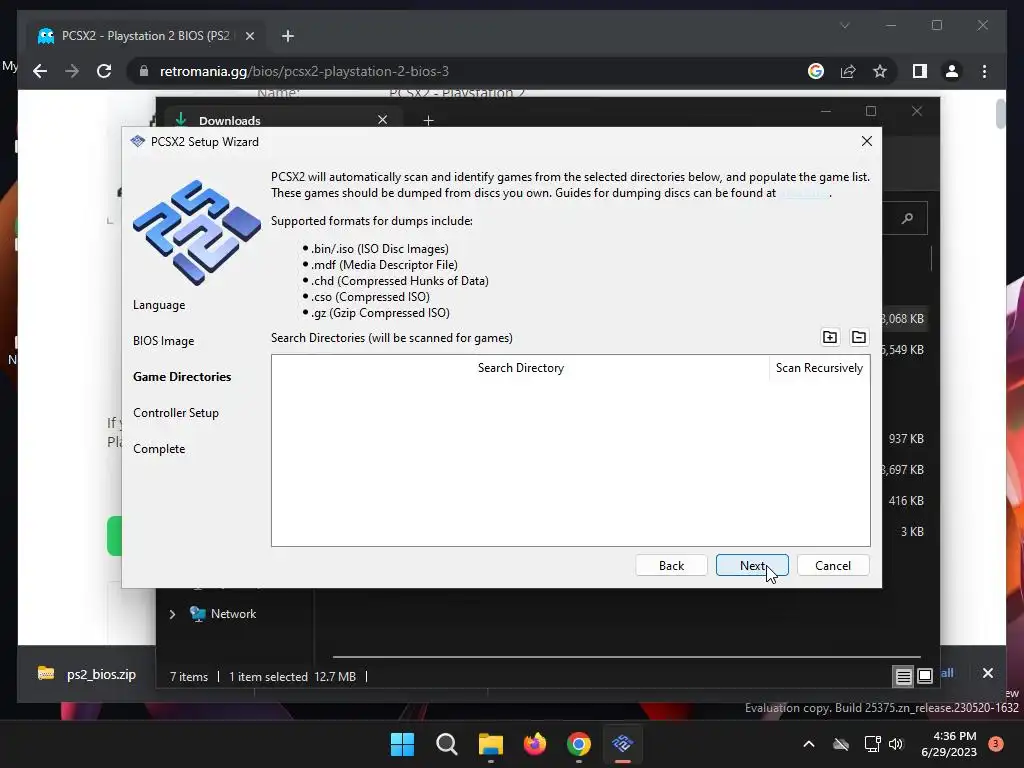Select the Downloads tab in File Explorer
Viewport: 1024px width, 768px height.
(x=281, y=119)
